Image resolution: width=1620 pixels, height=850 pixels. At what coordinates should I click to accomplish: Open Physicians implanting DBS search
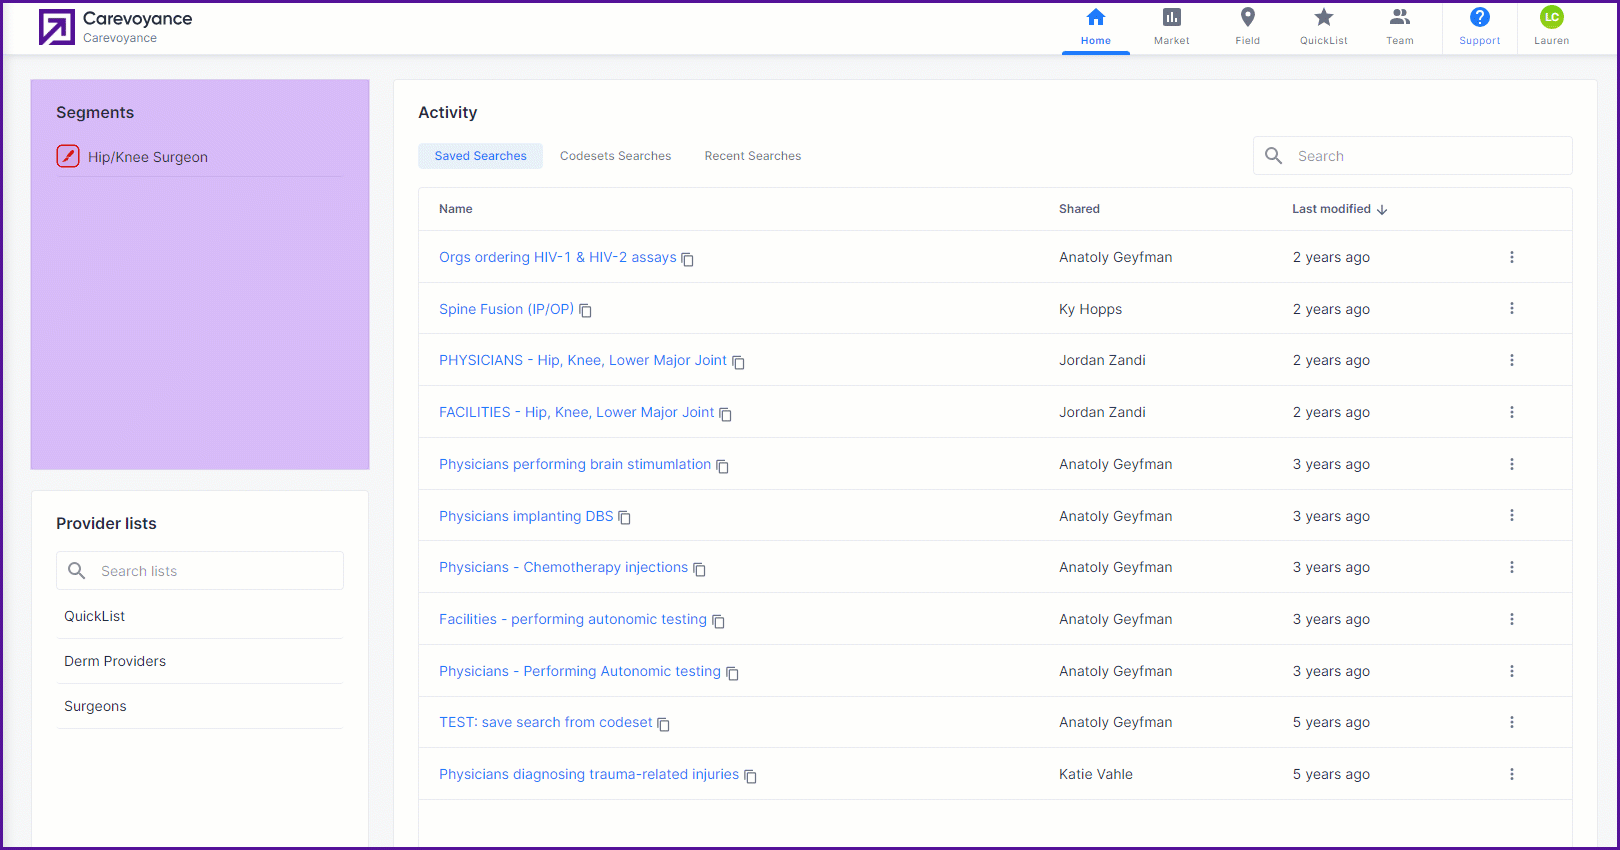click(x=526, y=516)
